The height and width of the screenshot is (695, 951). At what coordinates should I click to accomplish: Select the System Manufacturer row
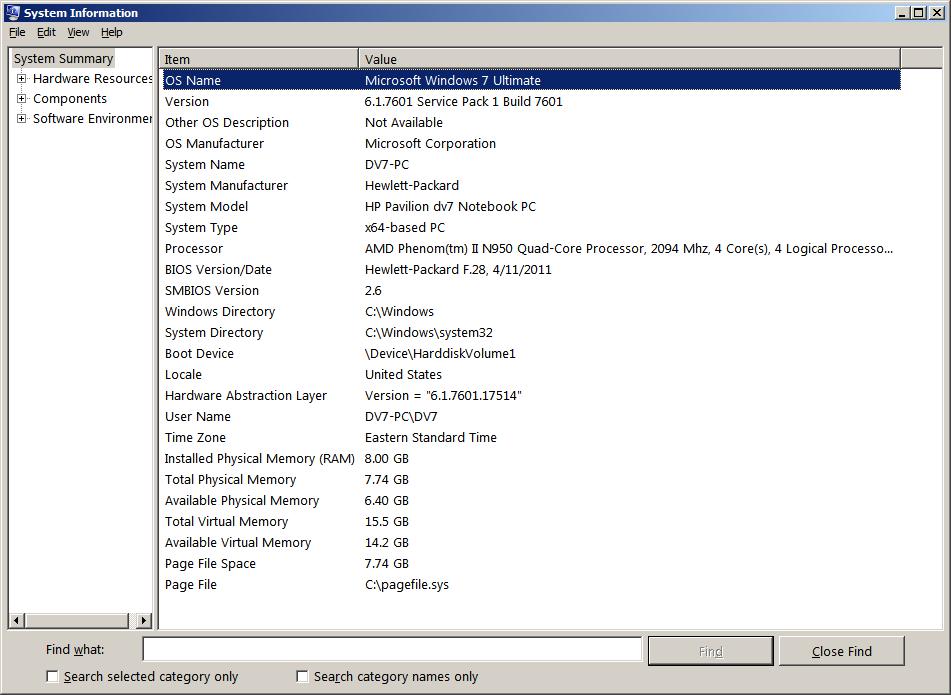pos(532,186)
